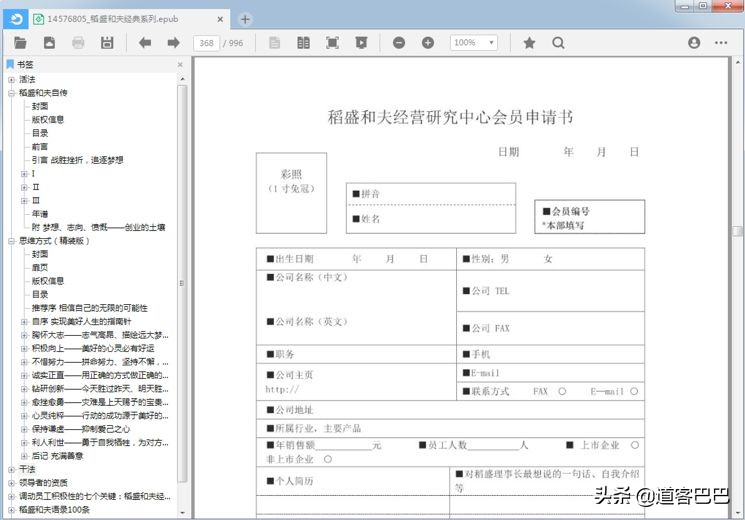The width and height of the screenshot is (745, 520).
Task: Open 利人利世 chapter entry
Action: (x=100, y=442)
